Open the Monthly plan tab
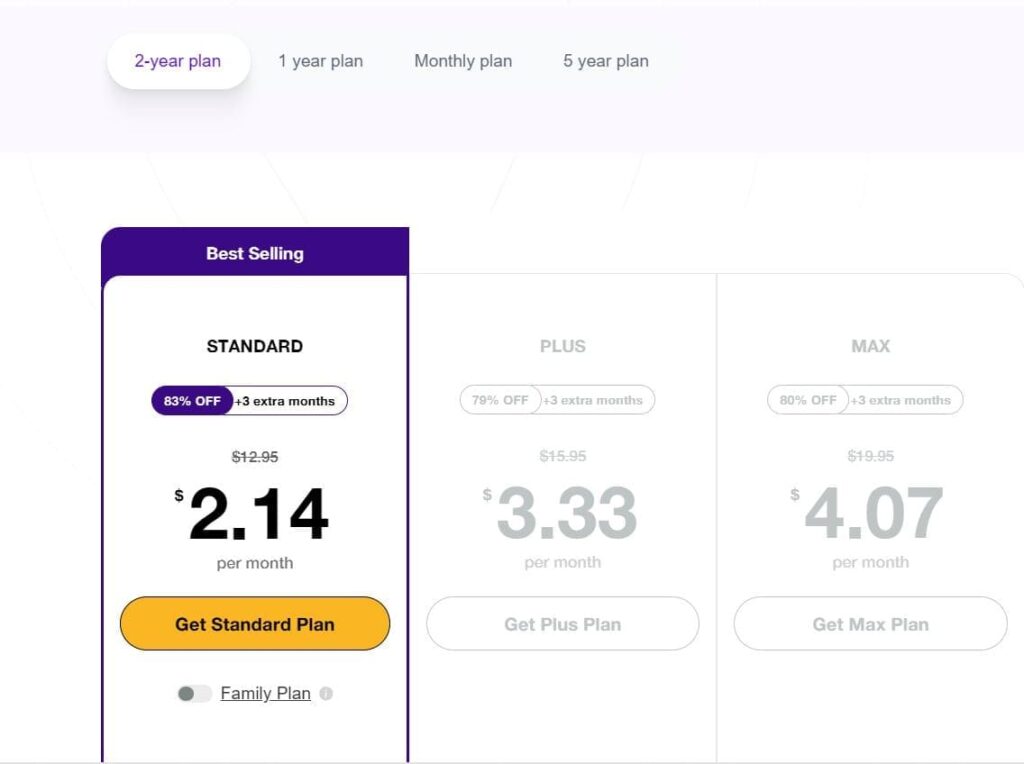This screenshot has width=1024, height=764. (463, 61)
